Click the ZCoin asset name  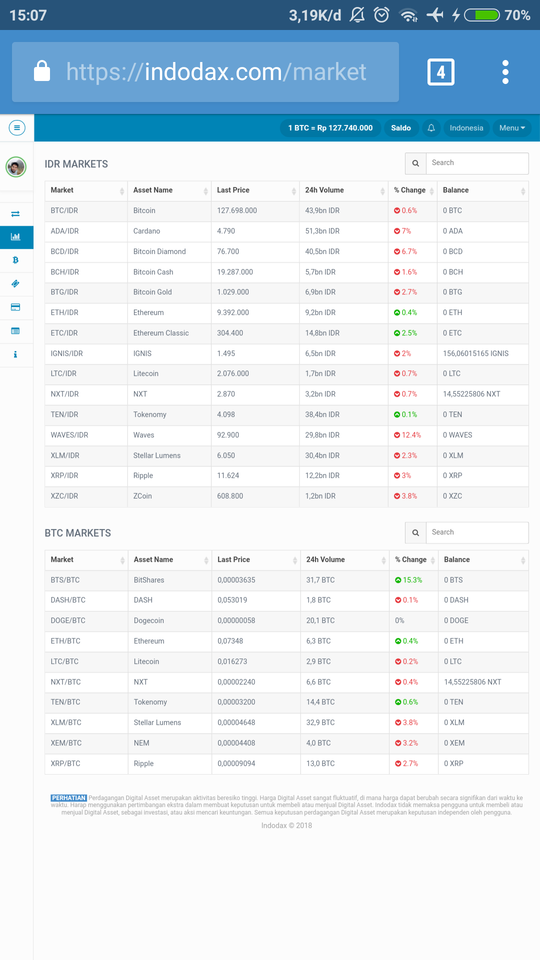click(x=143, y=497)
